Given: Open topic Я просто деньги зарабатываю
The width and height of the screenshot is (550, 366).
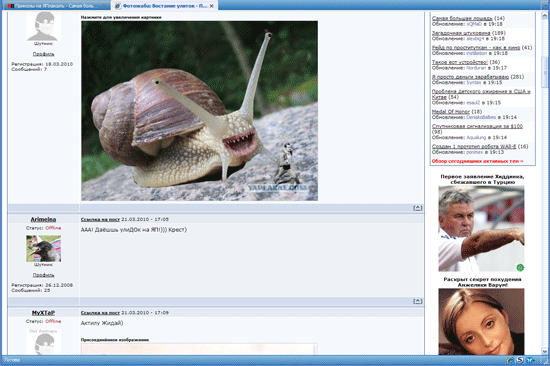Looking at the screenshot, I should (470, 77).
